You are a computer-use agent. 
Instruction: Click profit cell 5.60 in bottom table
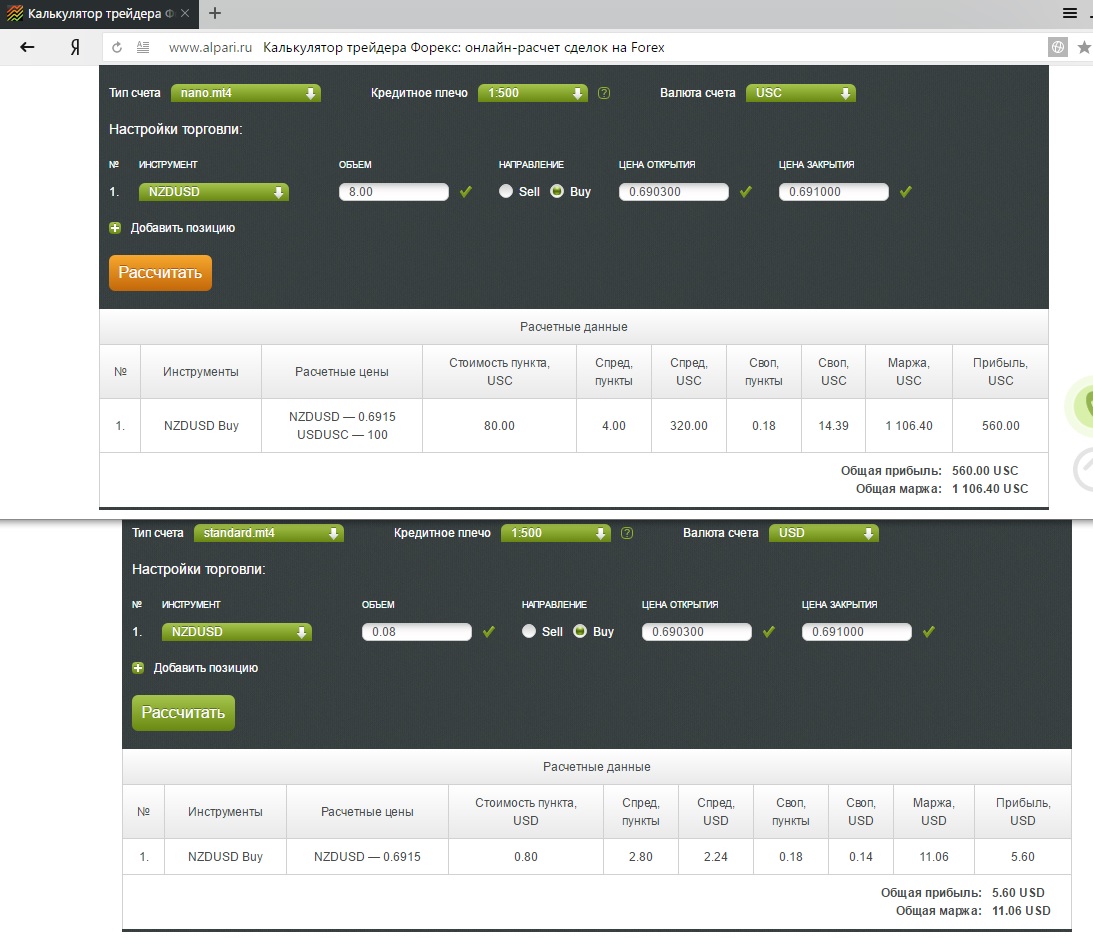[x=1023, y=856]
